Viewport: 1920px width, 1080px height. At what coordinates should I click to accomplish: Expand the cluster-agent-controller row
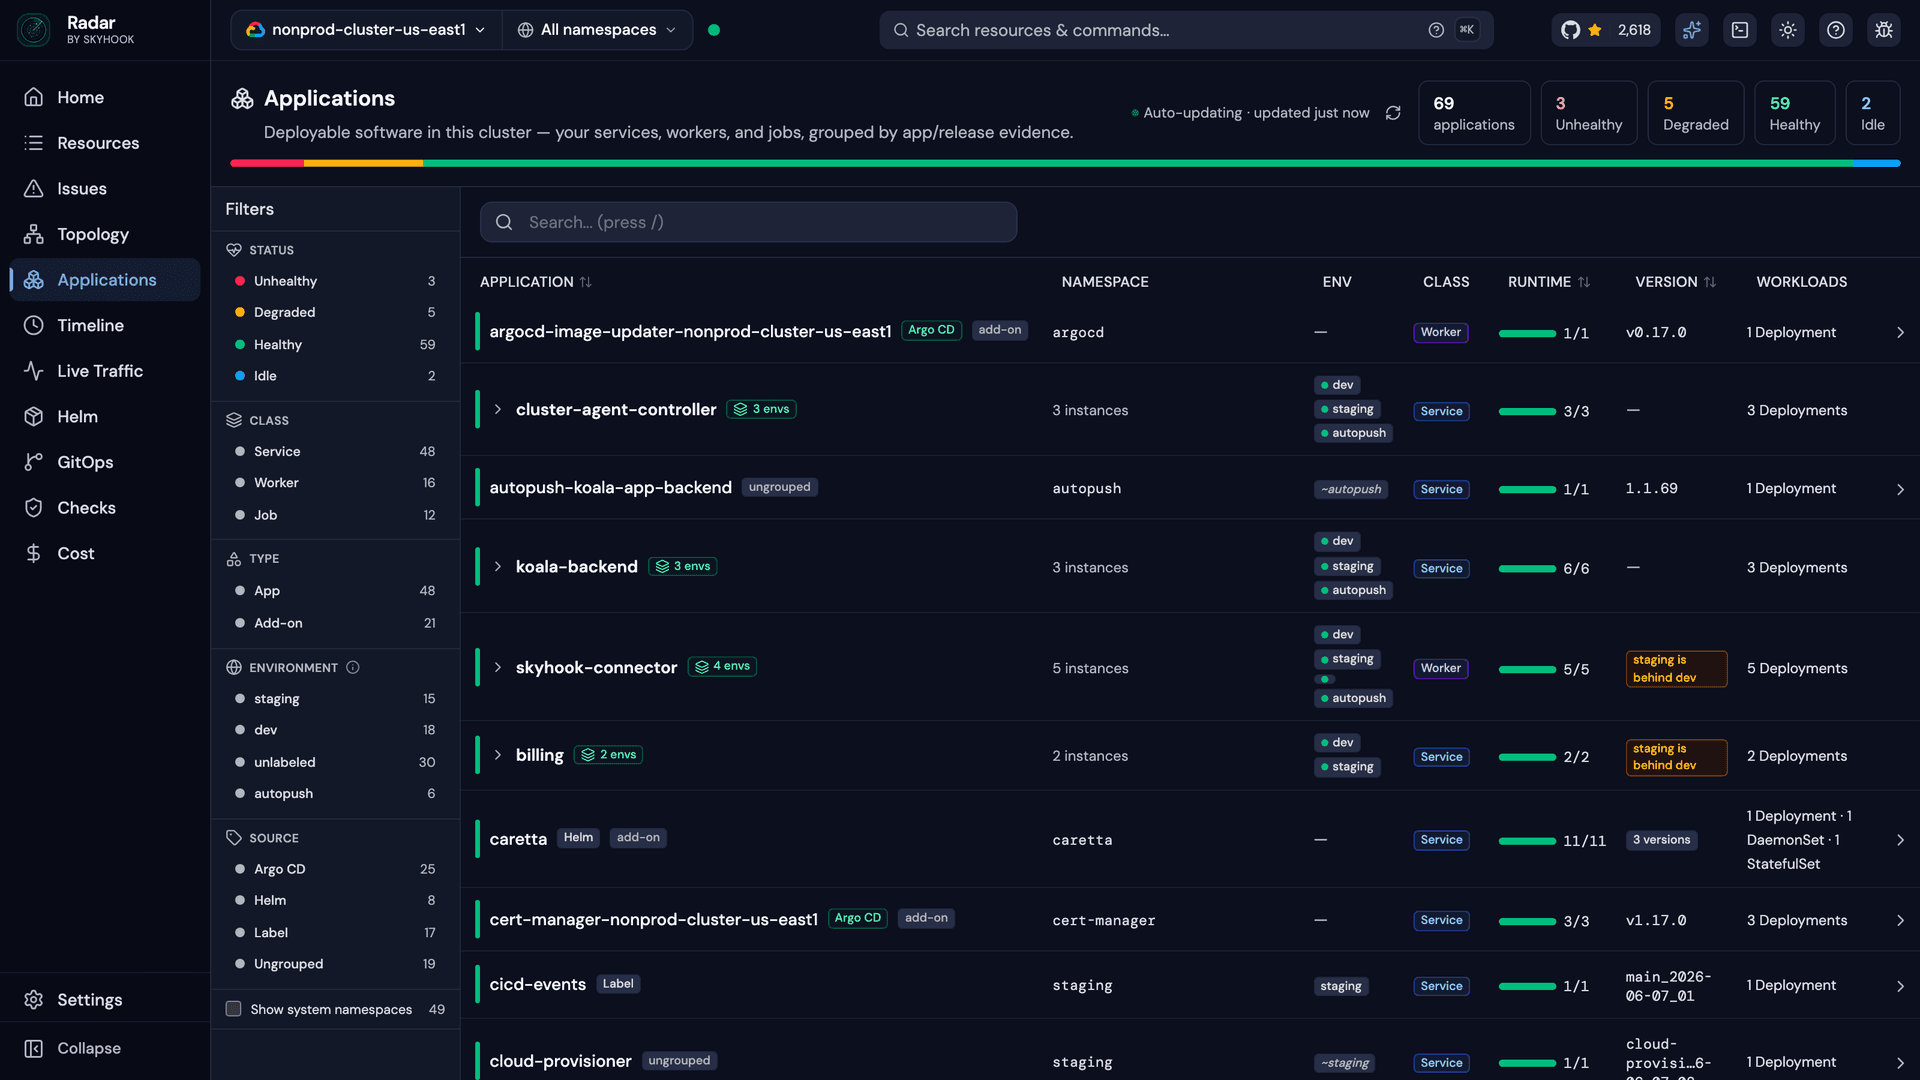tap(498, 410)
